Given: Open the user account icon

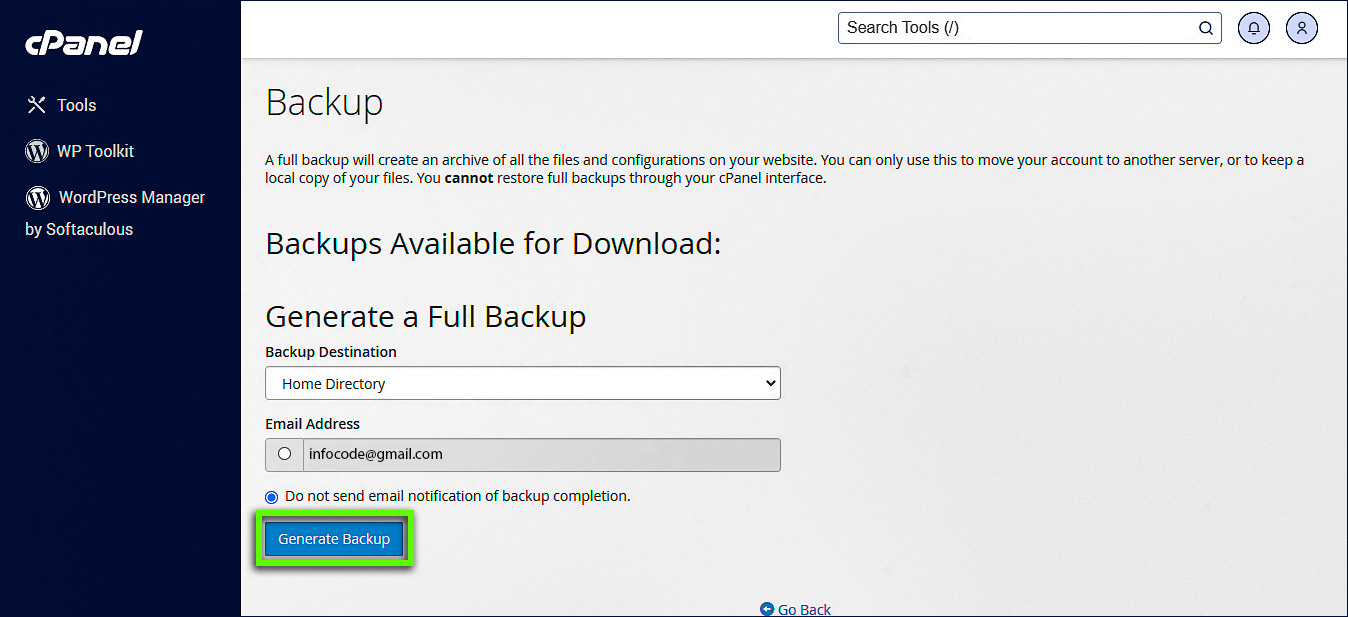Looking at the screenshot, I should click(x=1302, y=28).
